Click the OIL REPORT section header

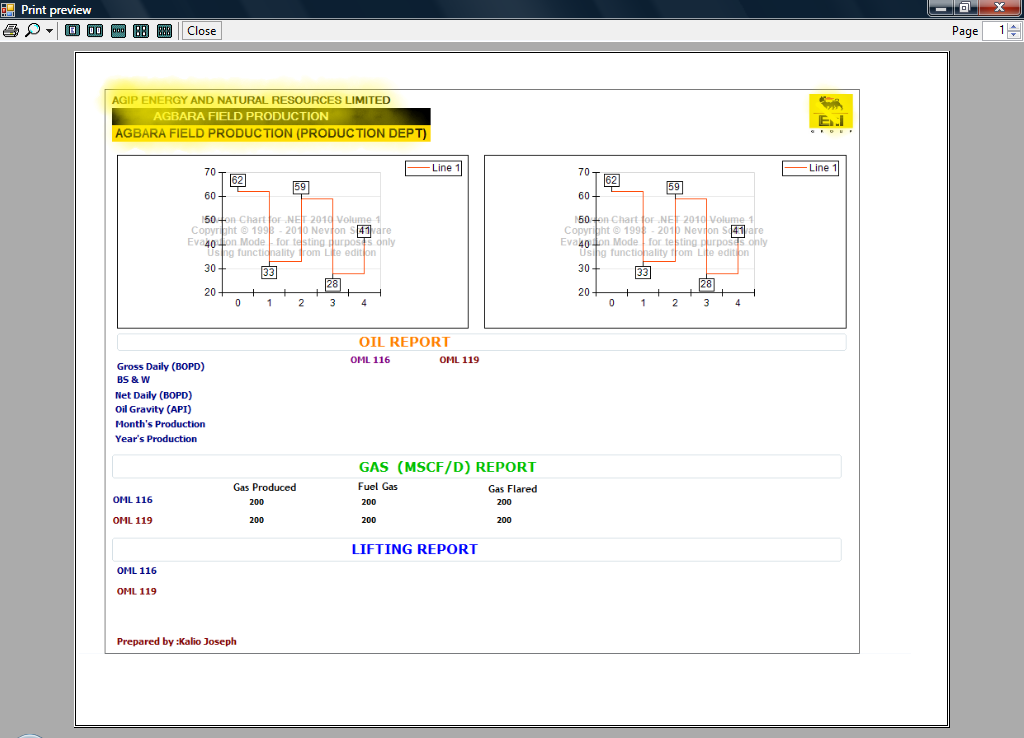click(x=404, y=342)
